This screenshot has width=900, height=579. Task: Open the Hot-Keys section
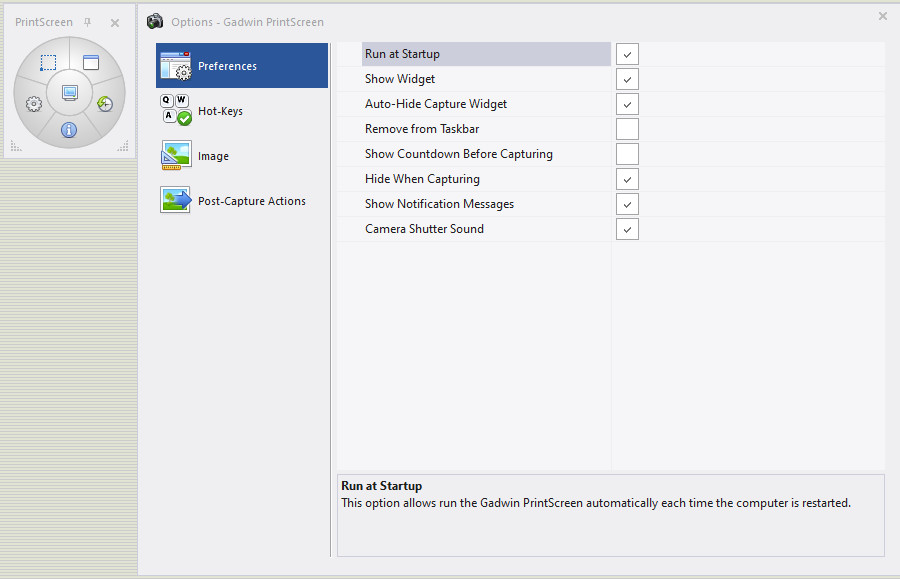(x=242, y=111)
